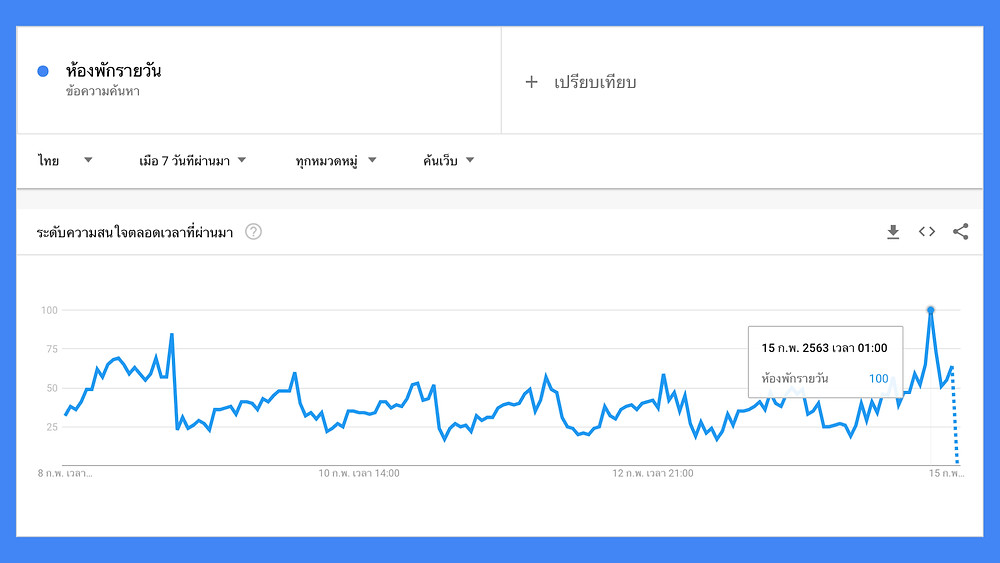Click the เปรียบเทียบ compare button
This screenshot has height=563, width=1000.
(x=595, y=82)
